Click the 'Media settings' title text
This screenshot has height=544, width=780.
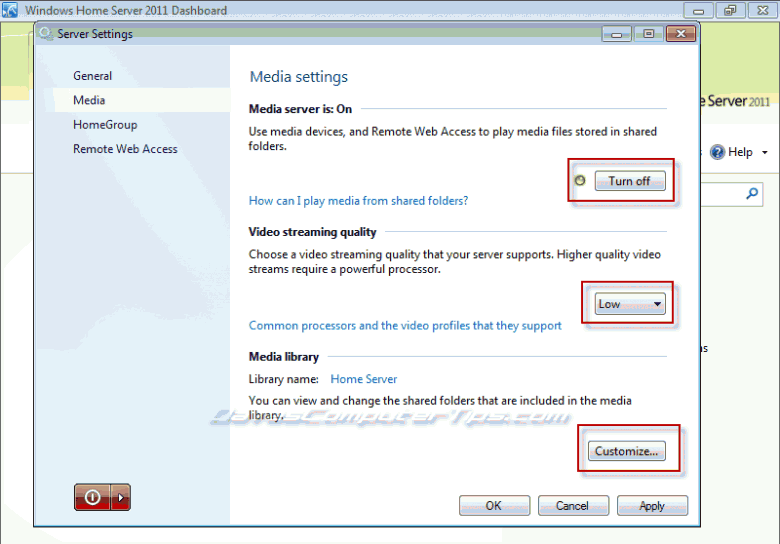tap(298, 77)
